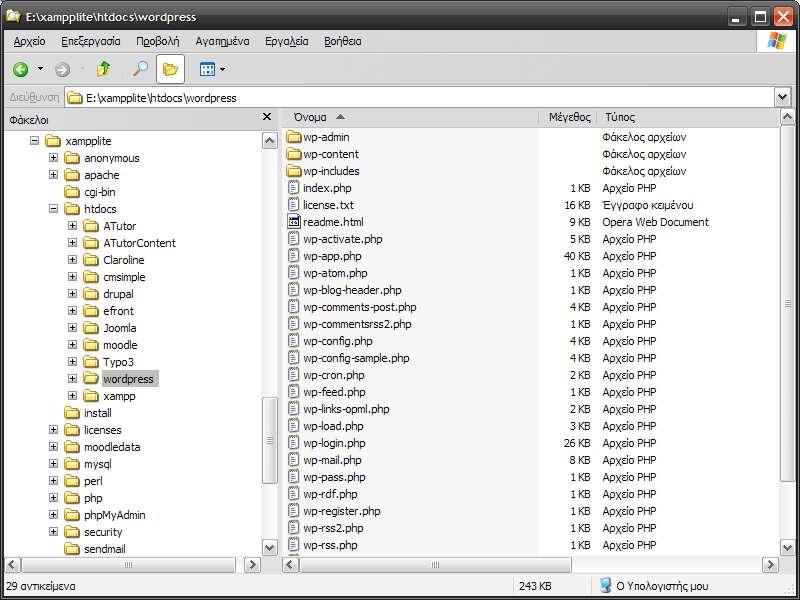
Task: Click folder tree vertical scrollbar down arrow
Action: click(x=269, y=548)
